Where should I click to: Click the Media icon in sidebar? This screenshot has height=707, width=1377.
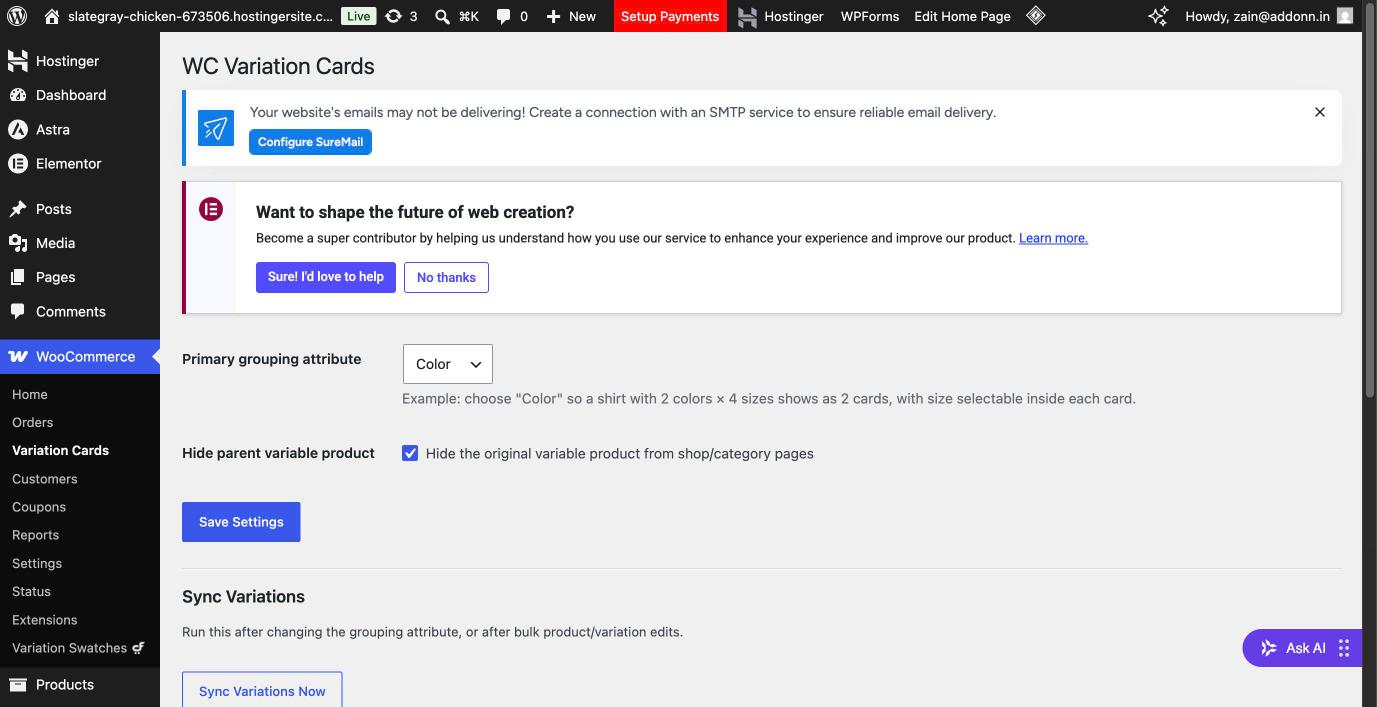click(x=17, y=243)
